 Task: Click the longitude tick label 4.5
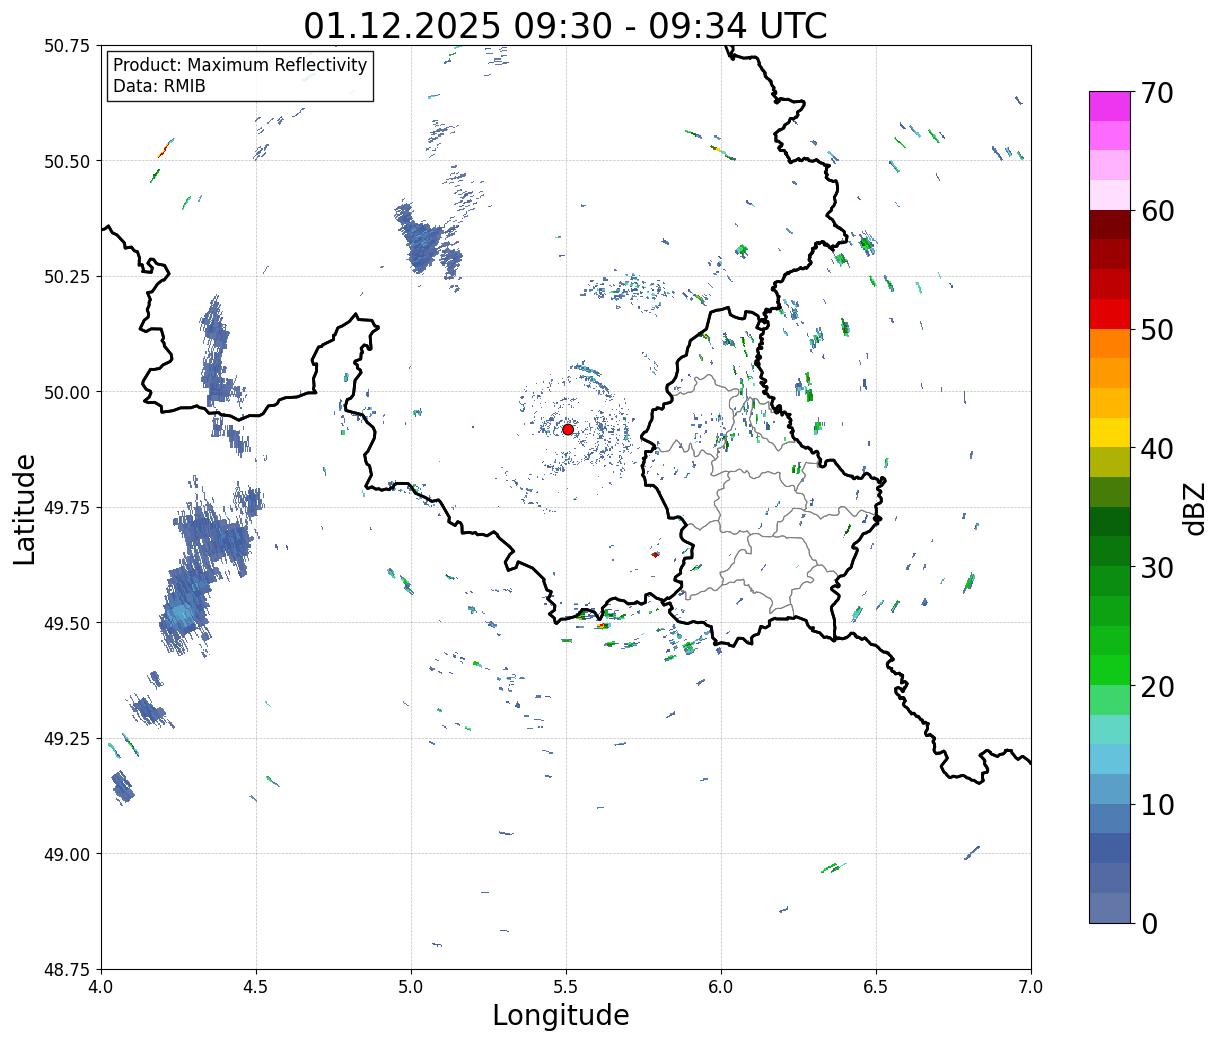(x=256, y=987)
